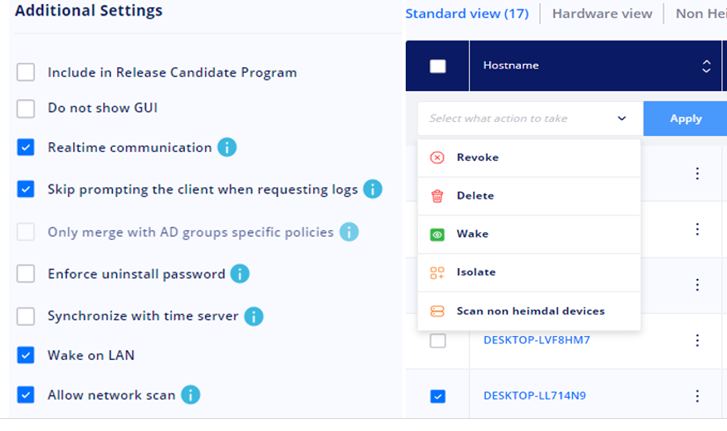
Task: Enable Include in Release Candidate Program checkbox
Action: tap(26, 72)
